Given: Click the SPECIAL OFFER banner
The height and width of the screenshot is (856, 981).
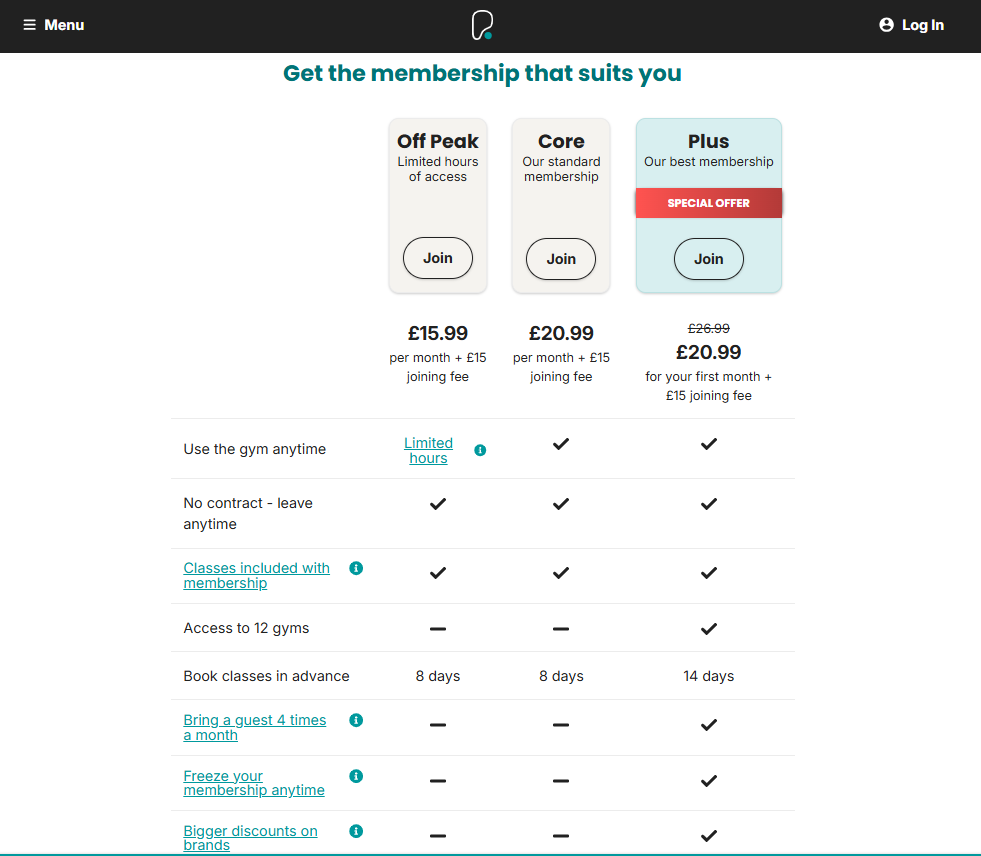Looking at the screenshot, I should [x=708, y=202].
